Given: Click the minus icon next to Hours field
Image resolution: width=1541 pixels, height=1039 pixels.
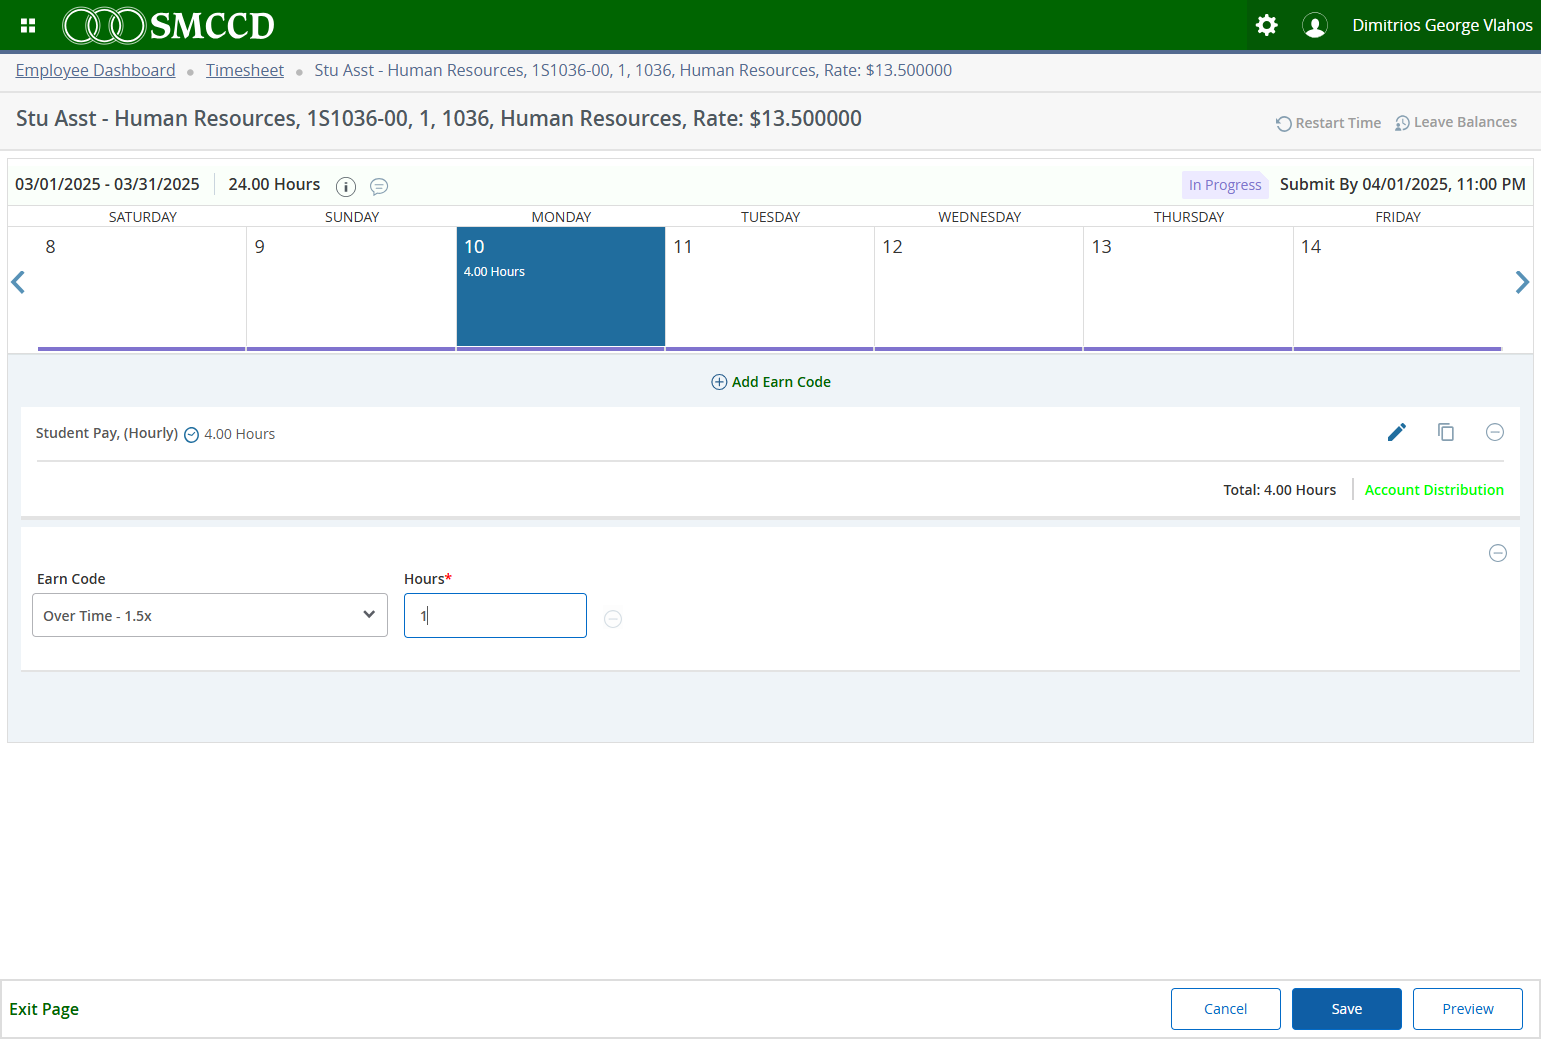Looking at the screenshot, I should click(x=613, y=619).
